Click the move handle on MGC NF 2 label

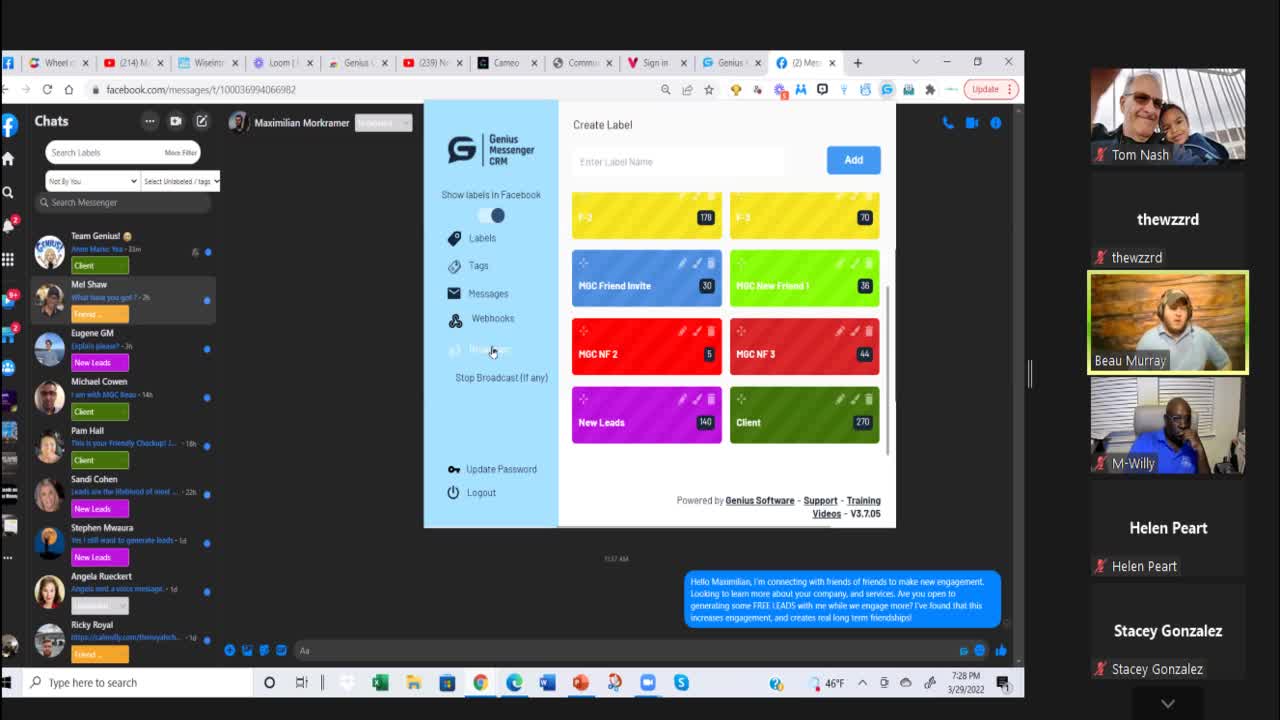click(583, 331)
